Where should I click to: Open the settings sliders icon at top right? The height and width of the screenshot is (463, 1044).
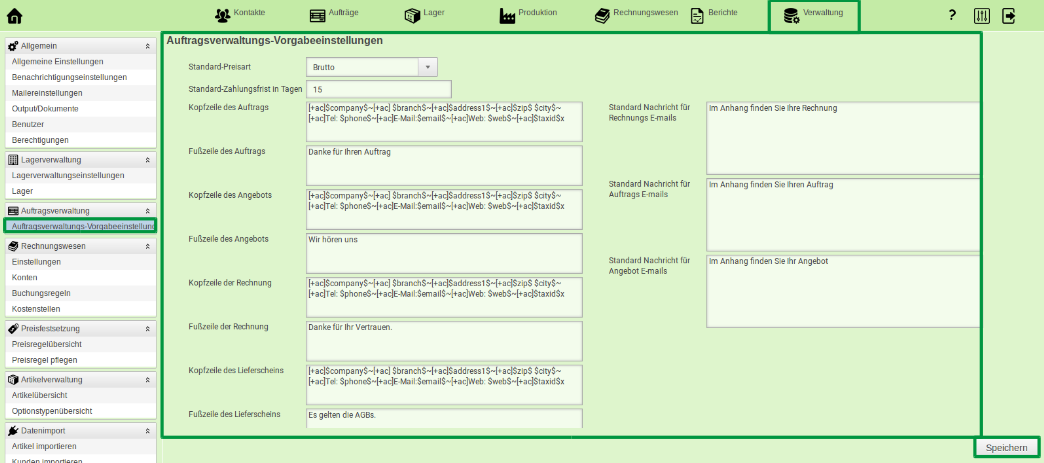click(981, 16)
